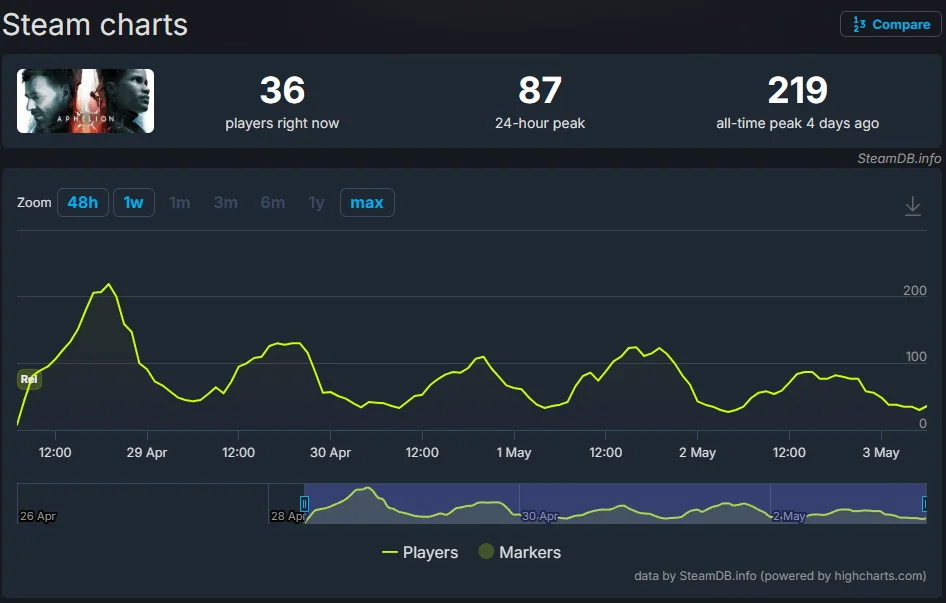Select the 6m zoom option
946x603 pixels.
(x=273, y=202)
